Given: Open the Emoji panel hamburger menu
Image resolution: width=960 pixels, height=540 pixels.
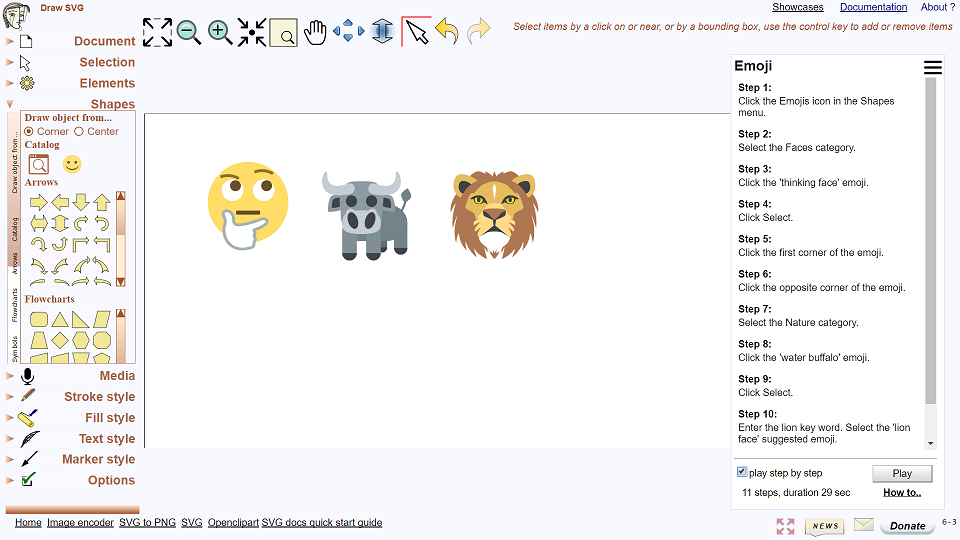Looking at the screenshot, I should (932, 67).
